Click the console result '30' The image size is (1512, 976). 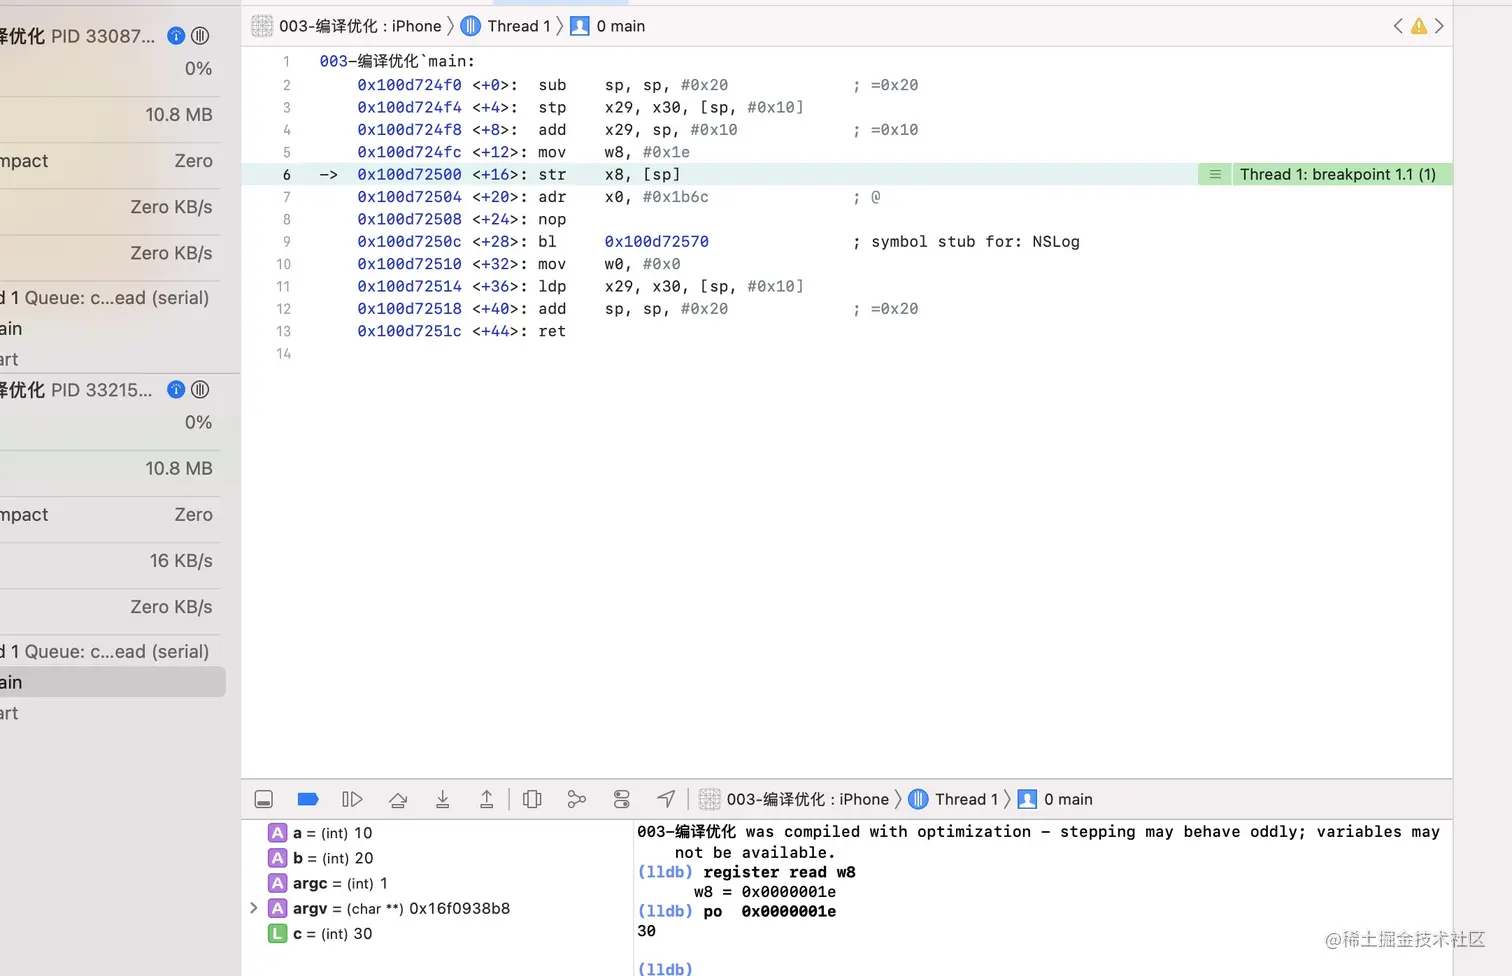tap(646, 930)
